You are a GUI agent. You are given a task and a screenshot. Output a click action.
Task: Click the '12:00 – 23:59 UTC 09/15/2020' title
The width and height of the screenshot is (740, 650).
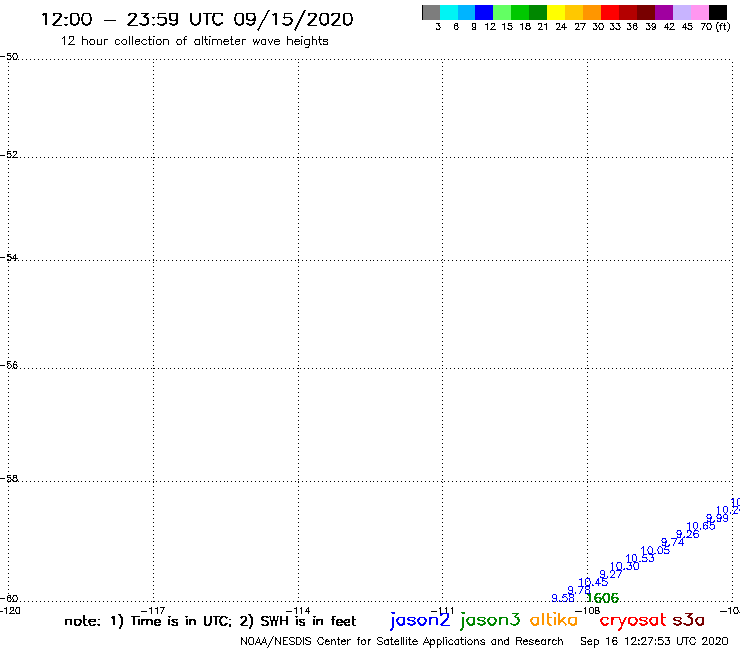pyautogui.click(x=197, y=20)
